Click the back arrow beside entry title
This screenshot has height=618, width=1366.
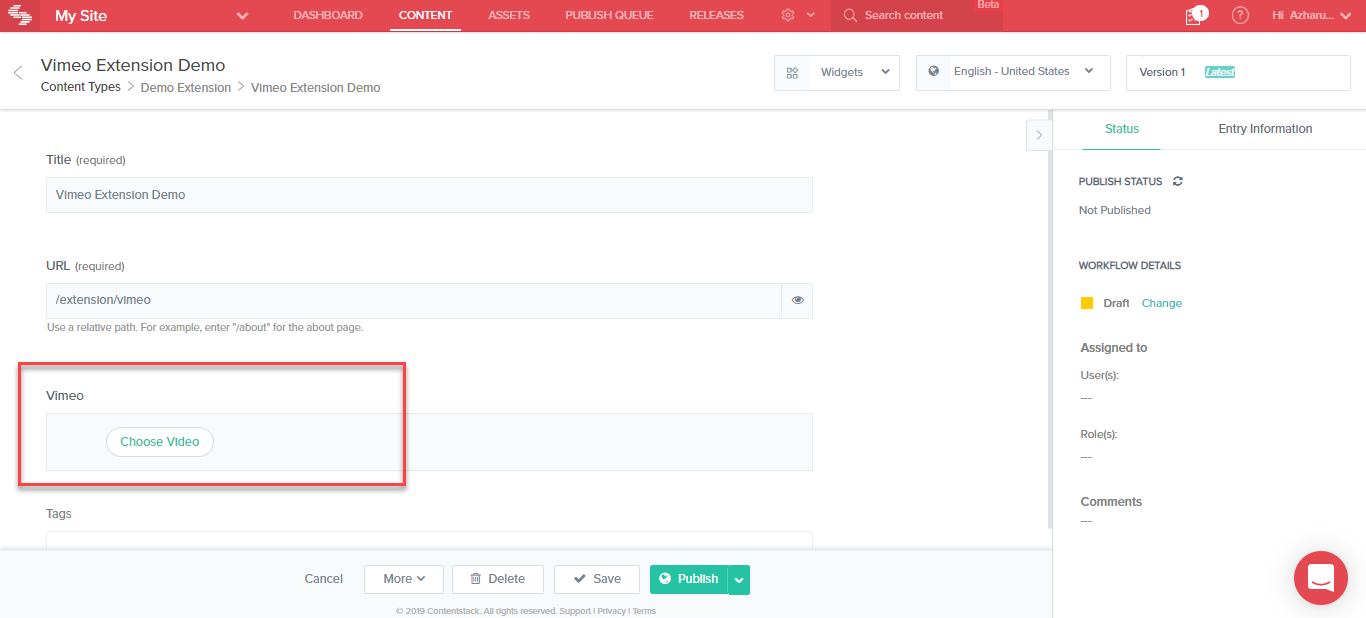(18, 73)
